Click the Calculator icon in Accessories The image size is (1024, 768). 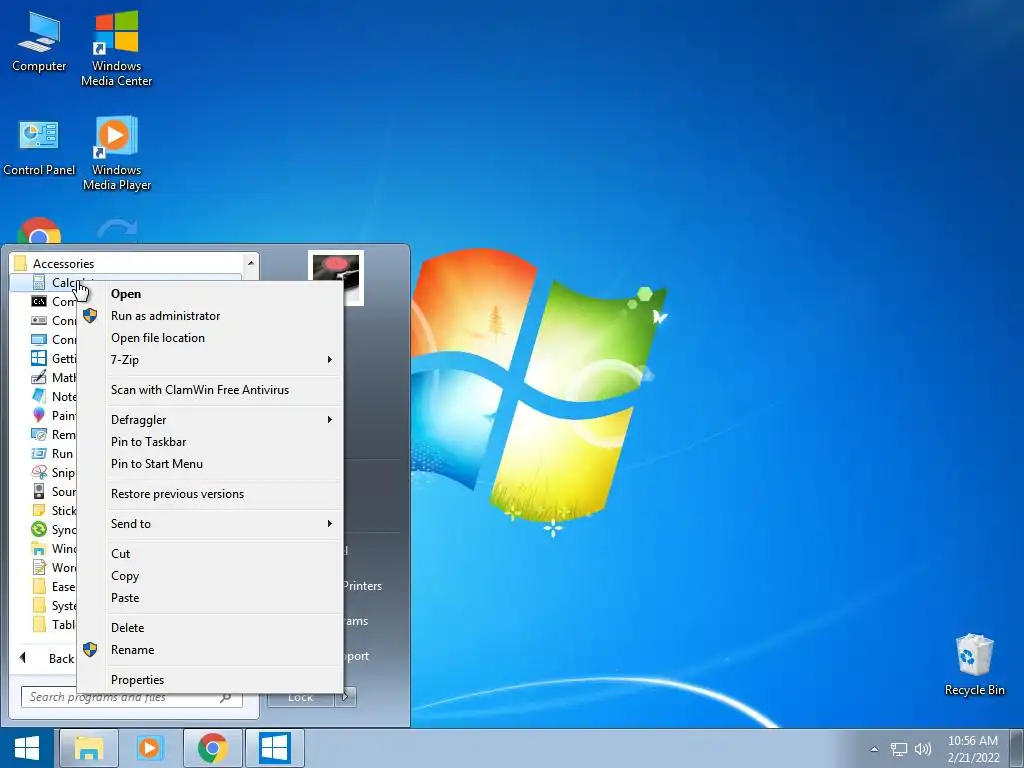[x=39, y=283]
